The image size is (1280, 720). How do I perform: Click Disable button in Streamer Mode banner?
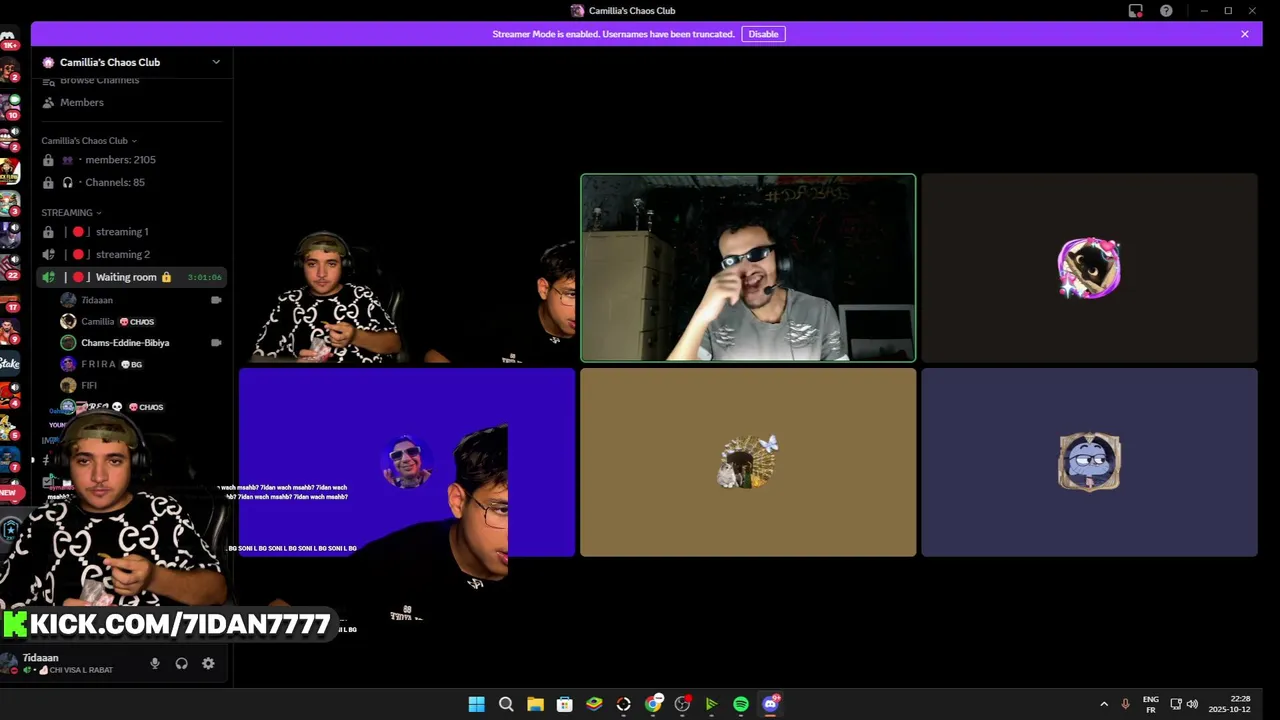click(763, 34)
